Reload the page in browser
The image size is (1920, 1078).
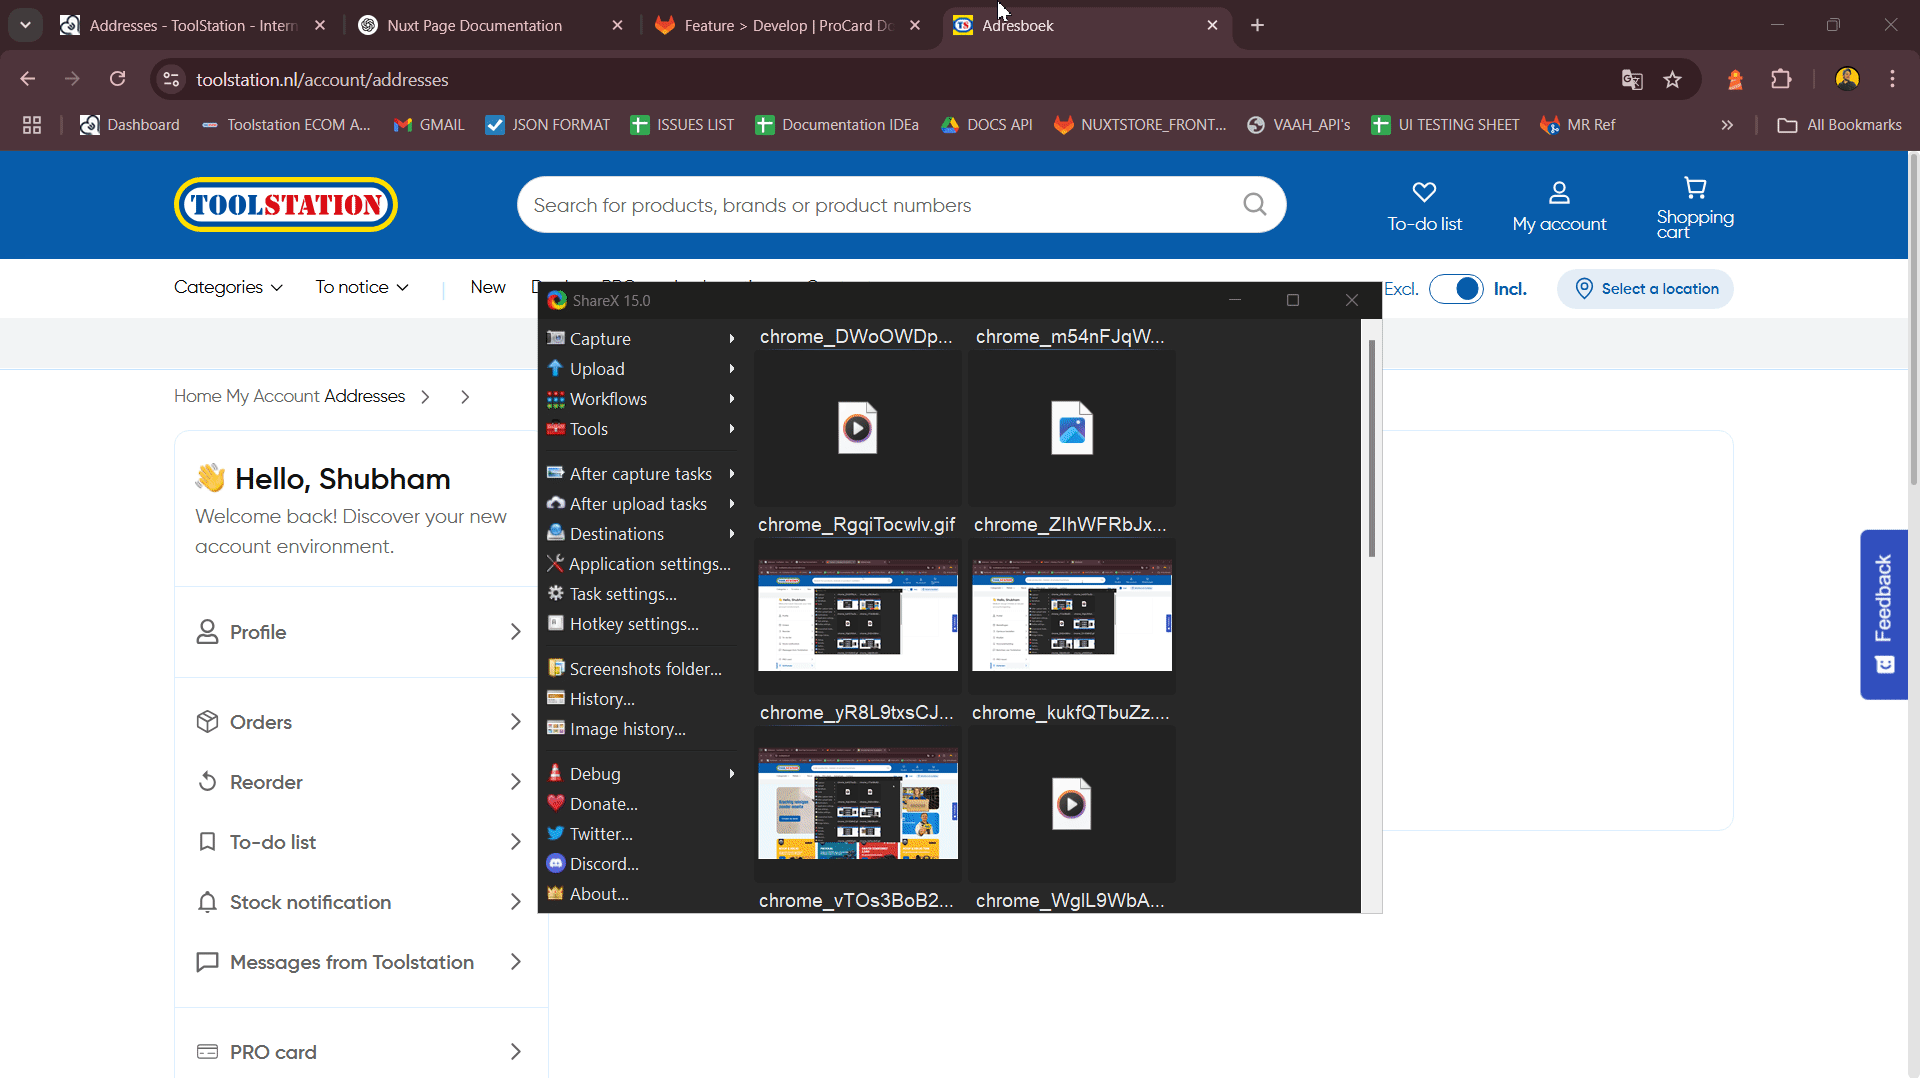tap(117, 79)
